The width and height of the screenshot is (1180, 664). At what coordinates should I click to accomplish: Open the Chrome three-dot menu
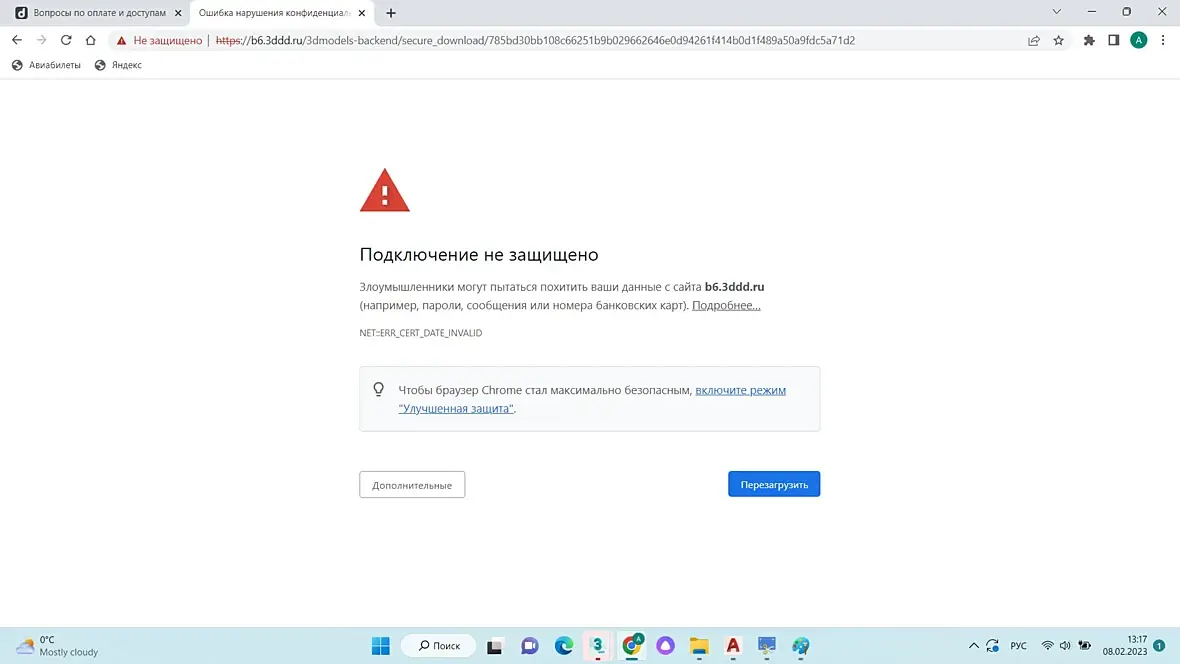pyautogui.click(x=1163, y=41)
